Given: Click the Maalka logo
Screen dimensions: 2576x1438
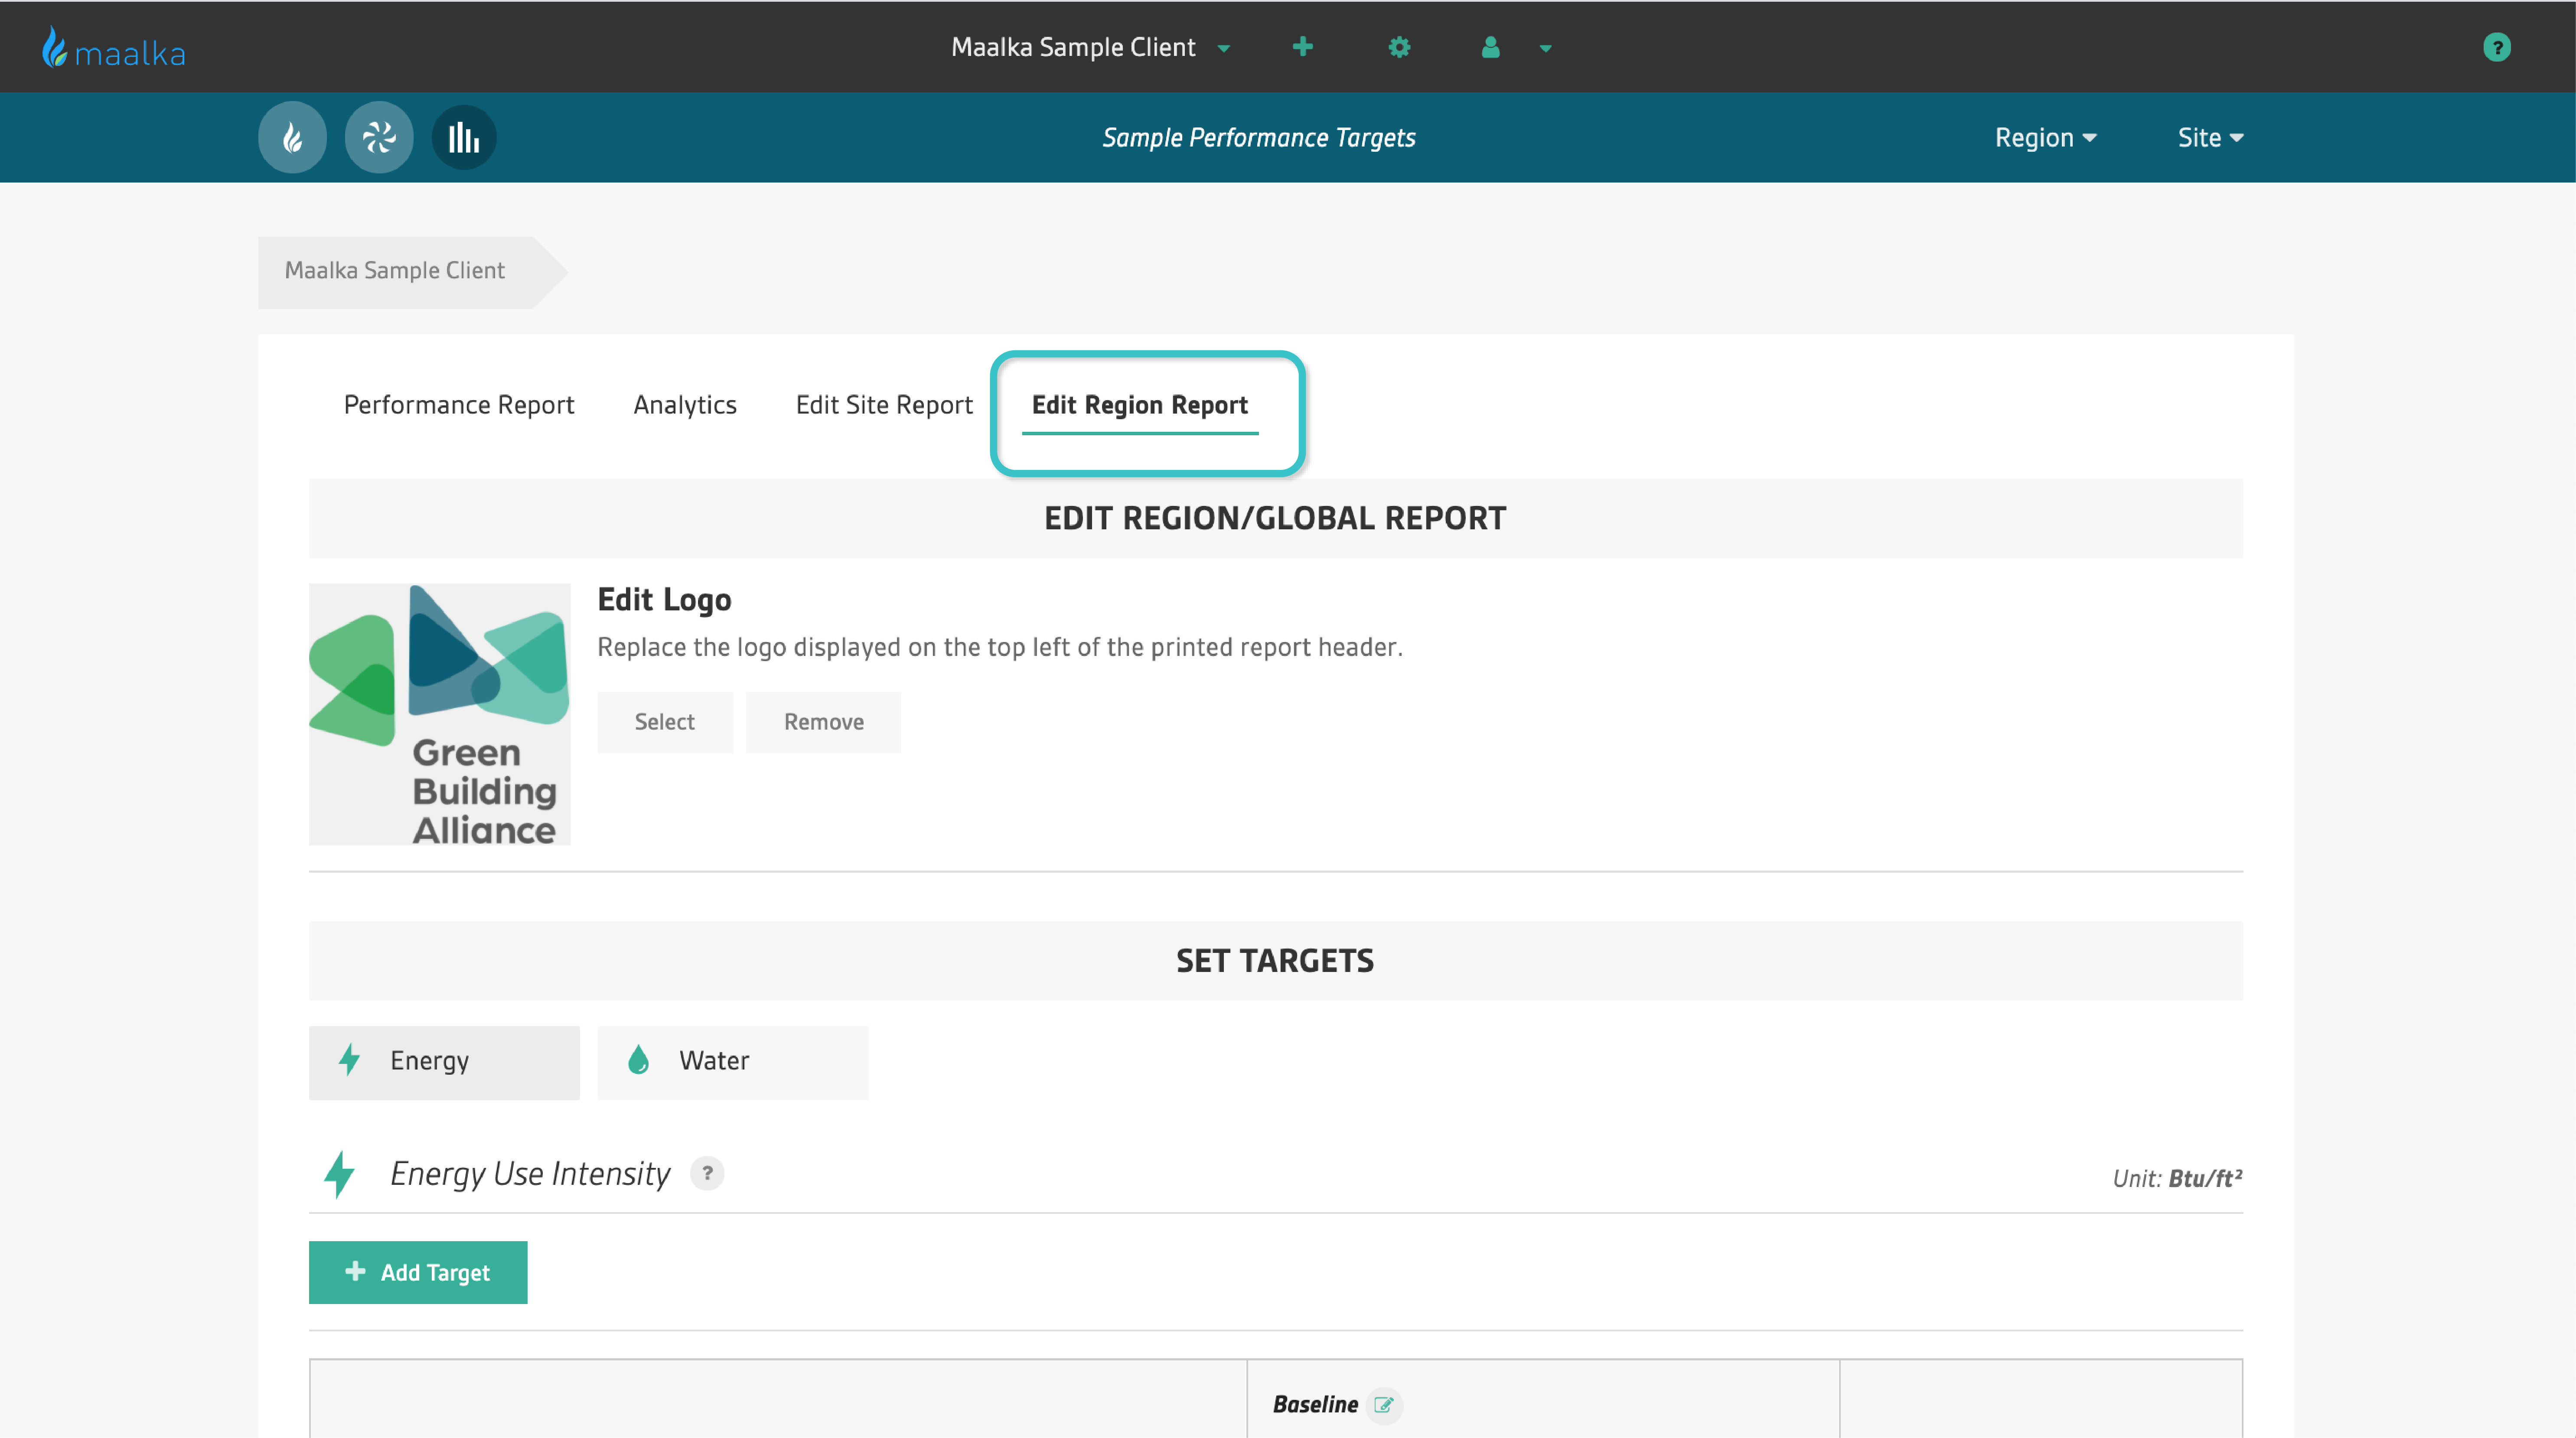Looking at the screenshot, I should point(113,48).
